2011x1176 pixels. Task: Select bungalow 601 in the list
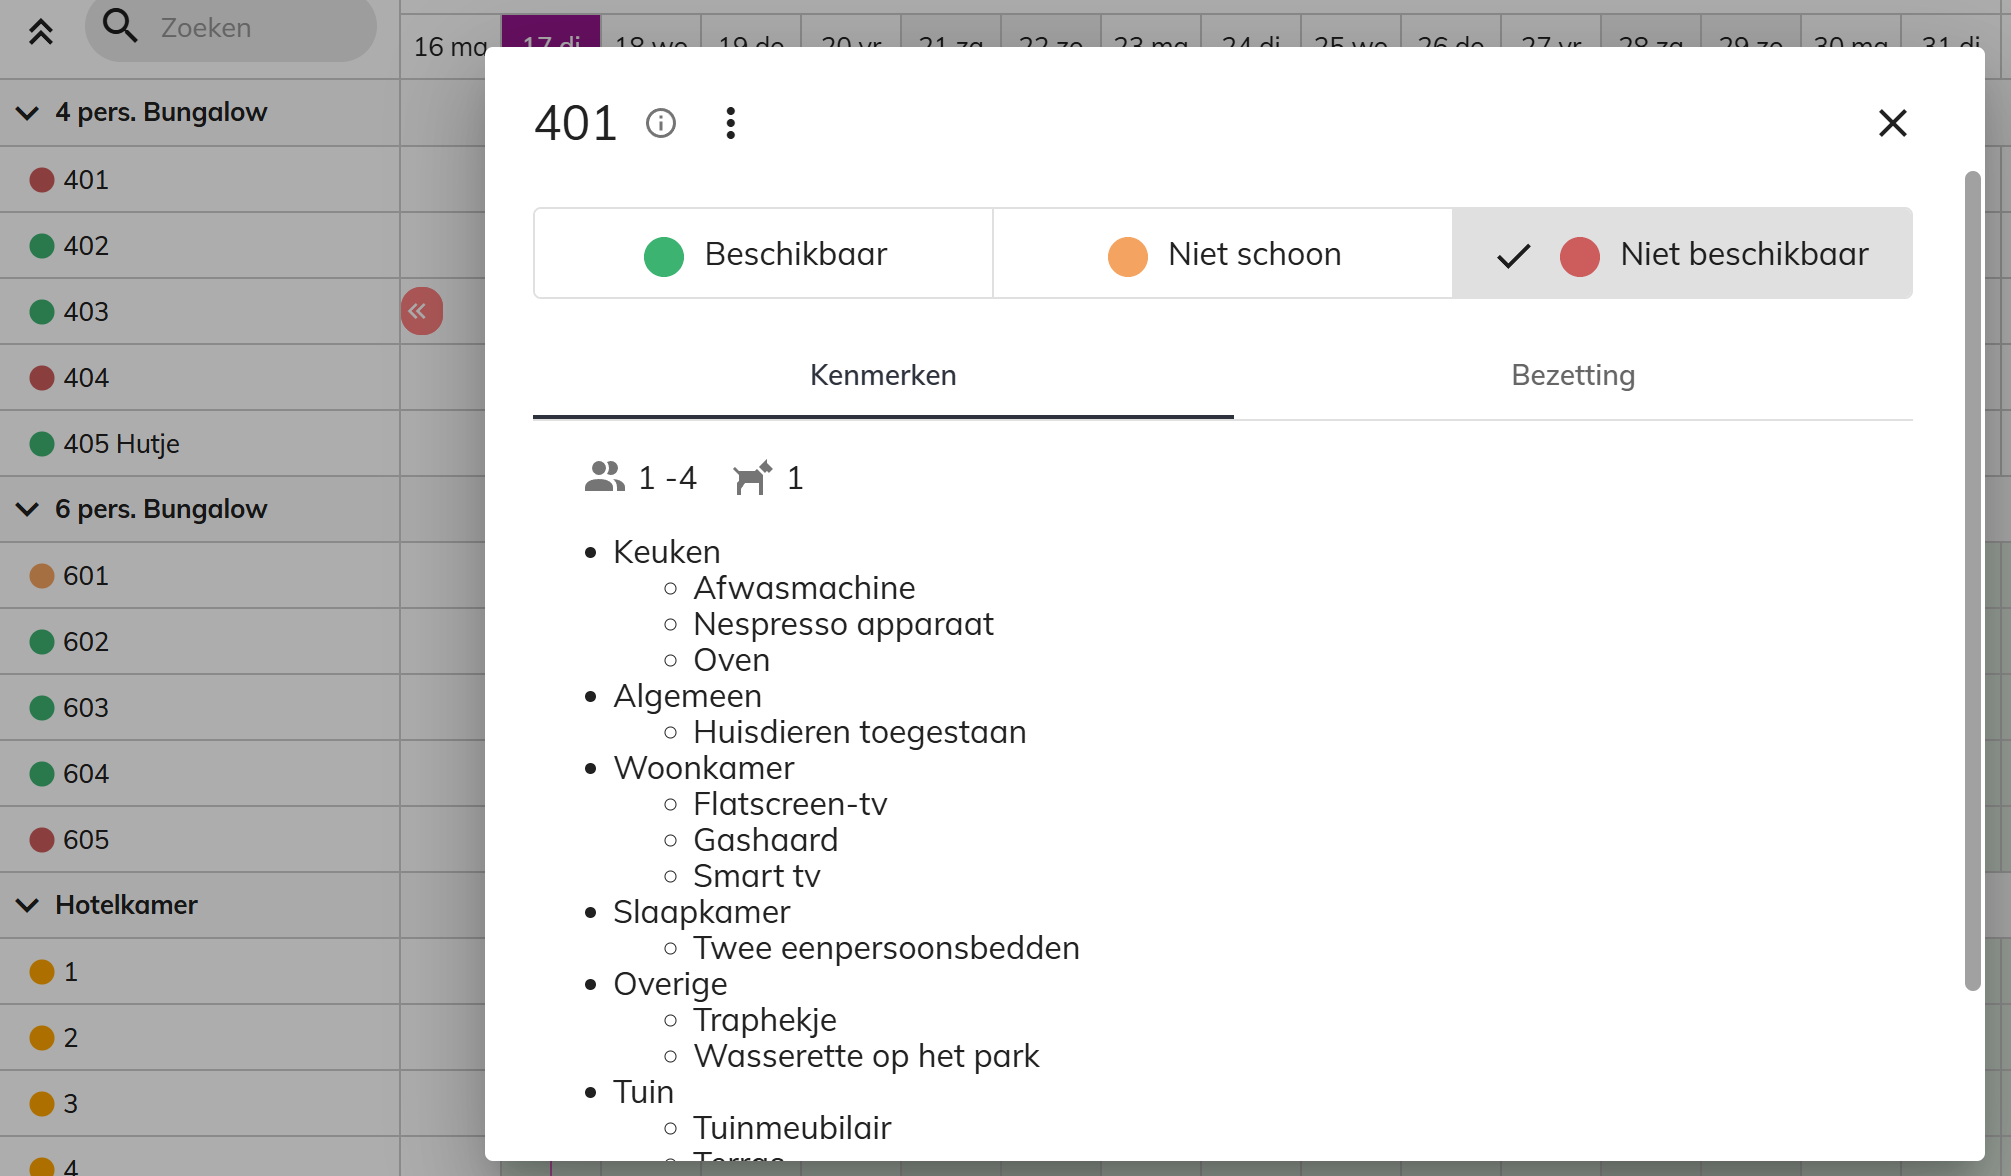point(200,575)
